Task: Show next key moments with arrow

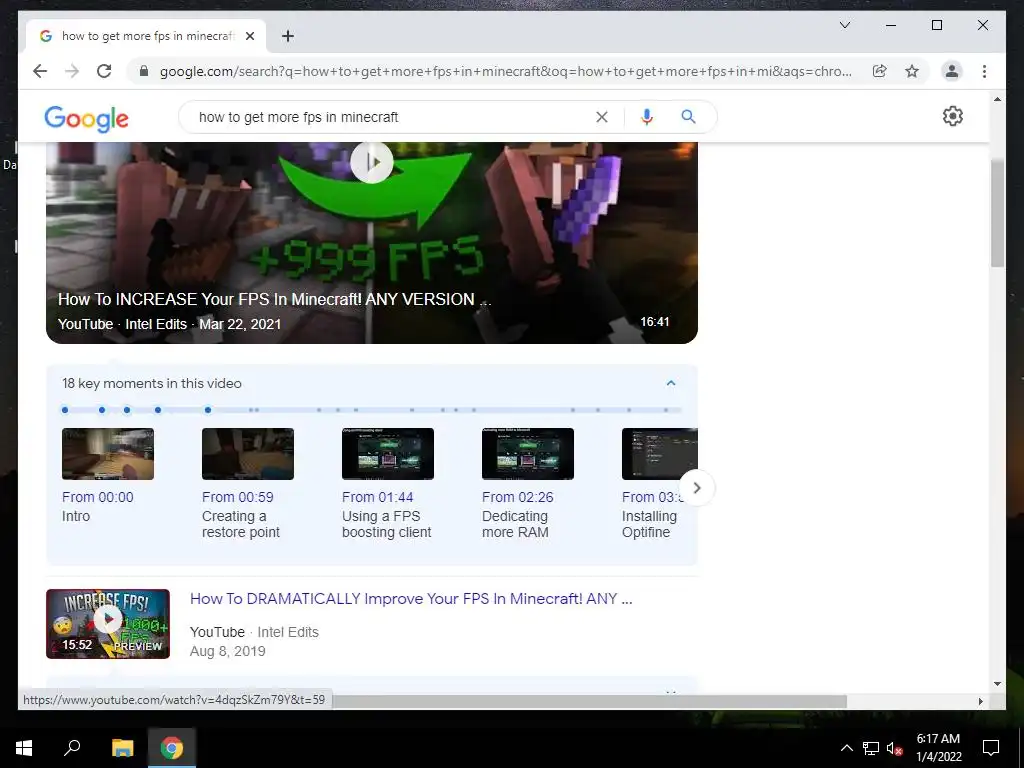Action: (x=697, y=488)
